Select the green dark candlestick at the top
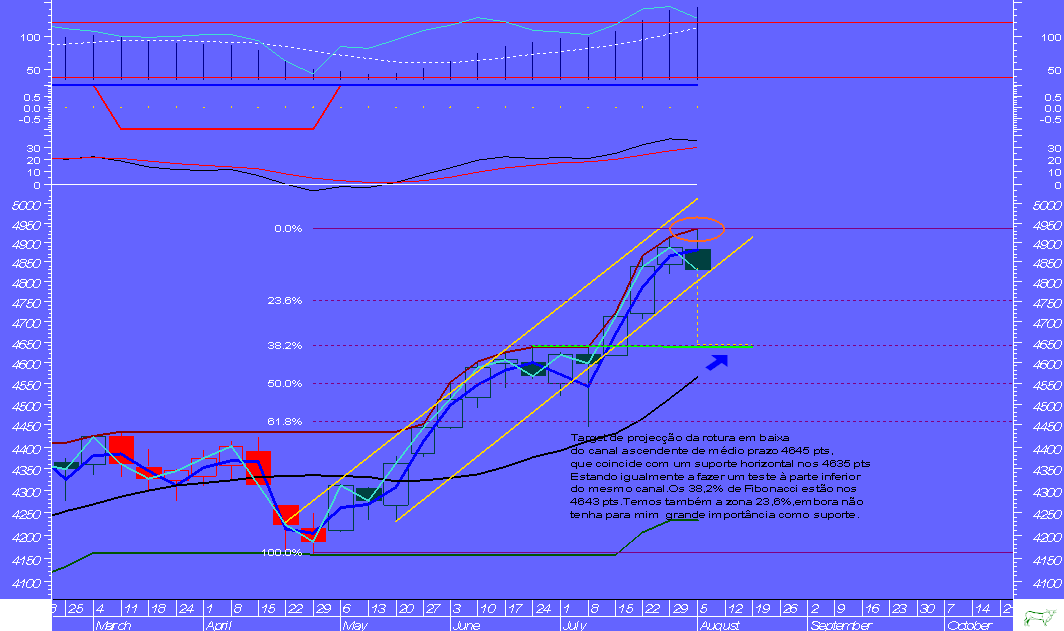Image resolution: width=1064 pixels, height=631 pixels. pyautogui.click(x=696, y=259)
